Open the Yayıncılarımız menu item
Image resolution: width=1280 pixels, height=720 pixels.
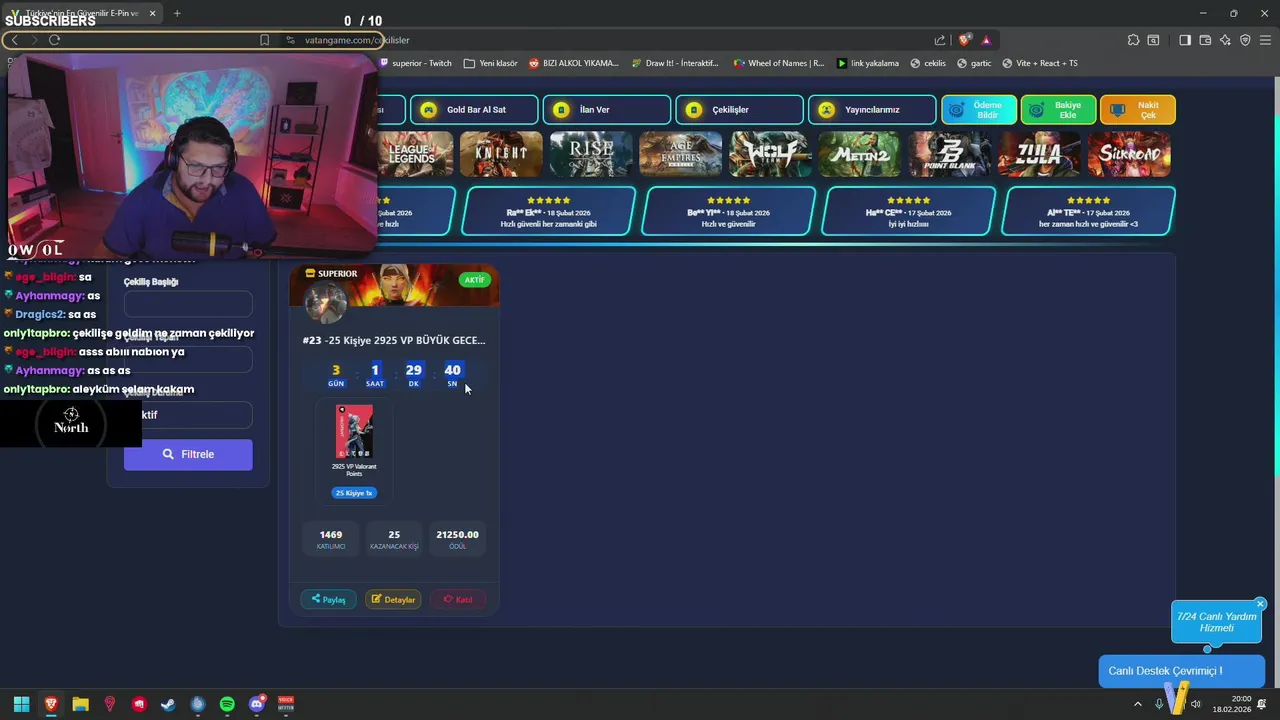(x=873, y=110)
